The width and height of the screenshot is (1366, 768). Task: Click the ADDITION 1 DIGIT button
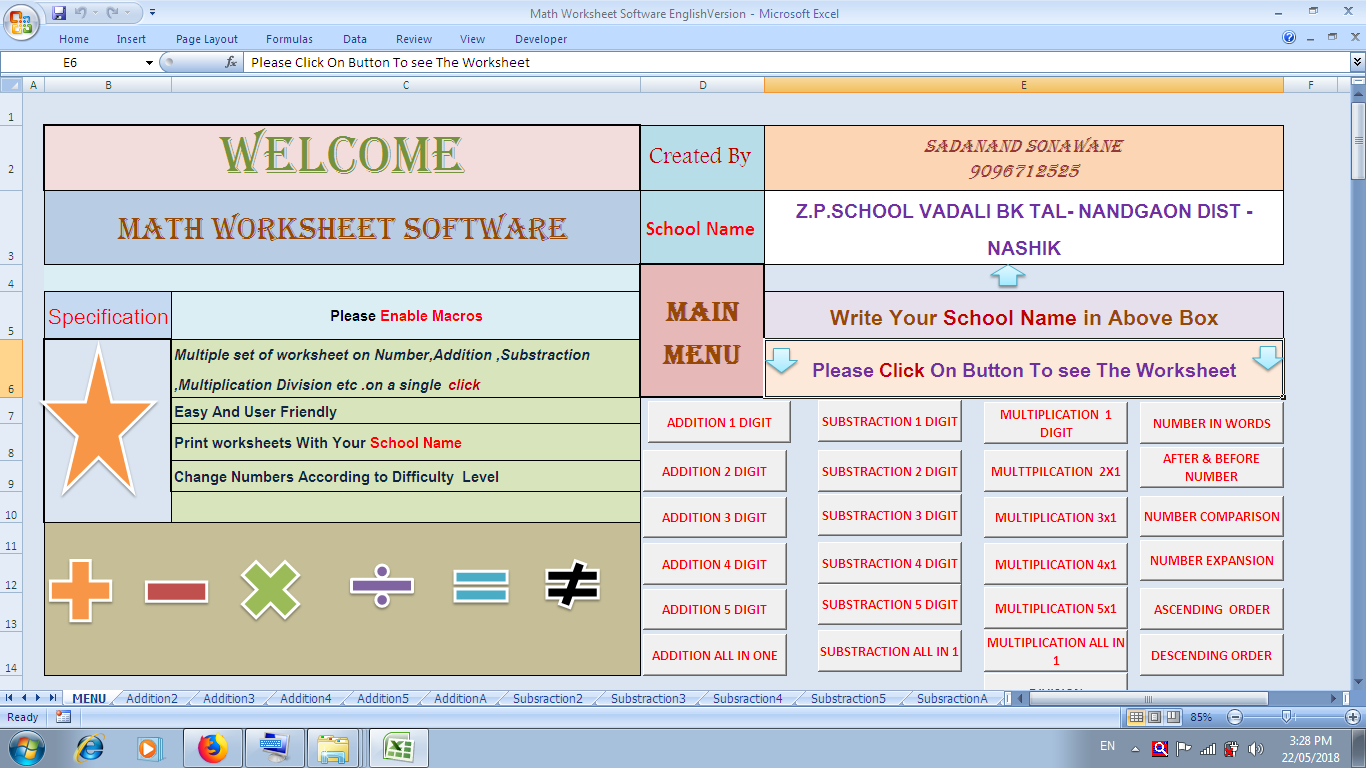tap(716, 422)
